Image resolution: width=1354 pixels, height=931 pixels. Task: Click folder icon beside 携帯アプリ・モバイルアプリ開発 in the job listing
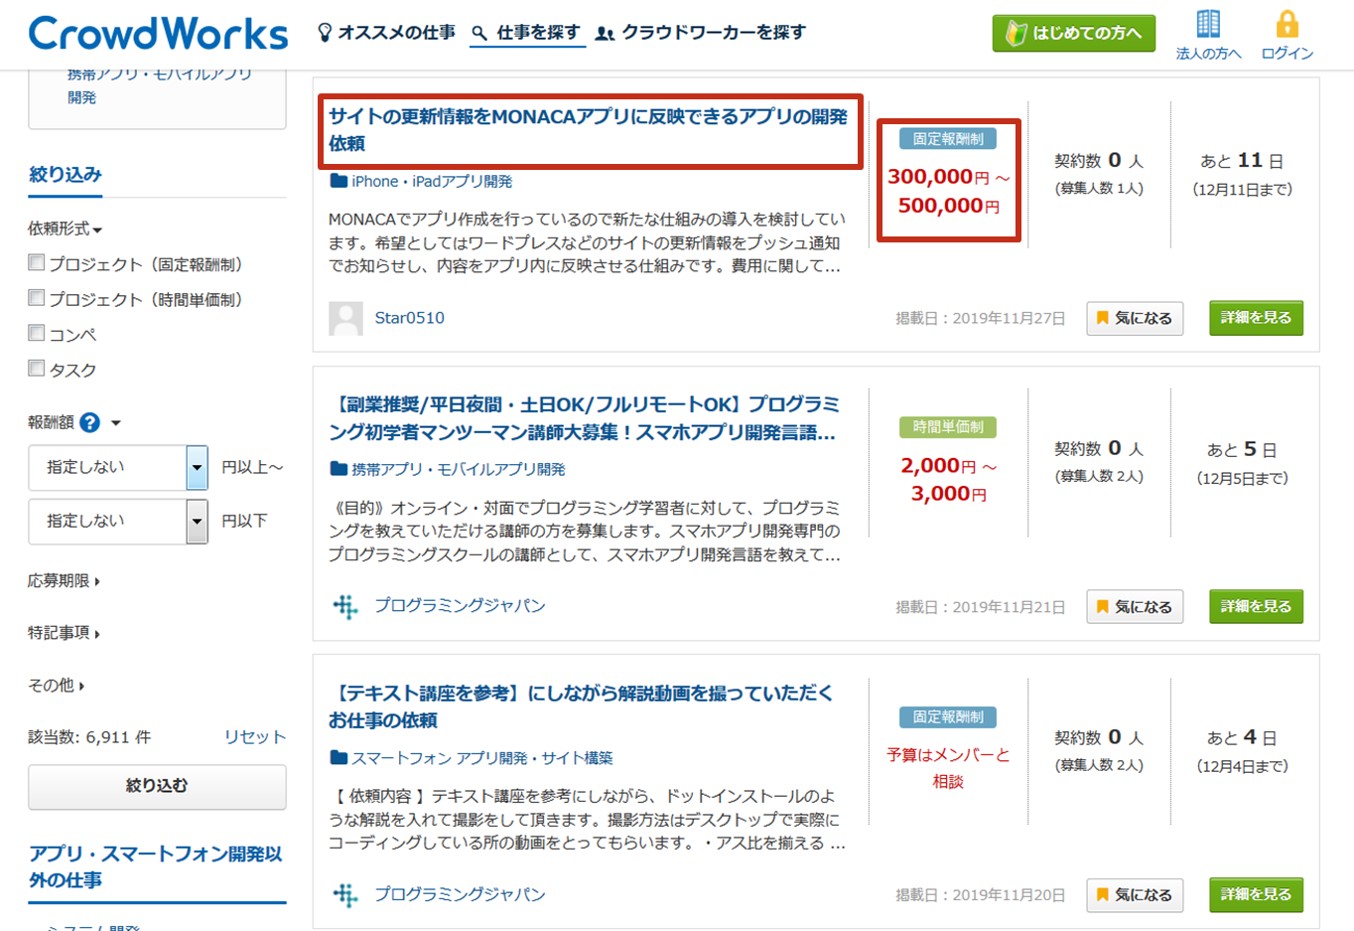point(339,469)
